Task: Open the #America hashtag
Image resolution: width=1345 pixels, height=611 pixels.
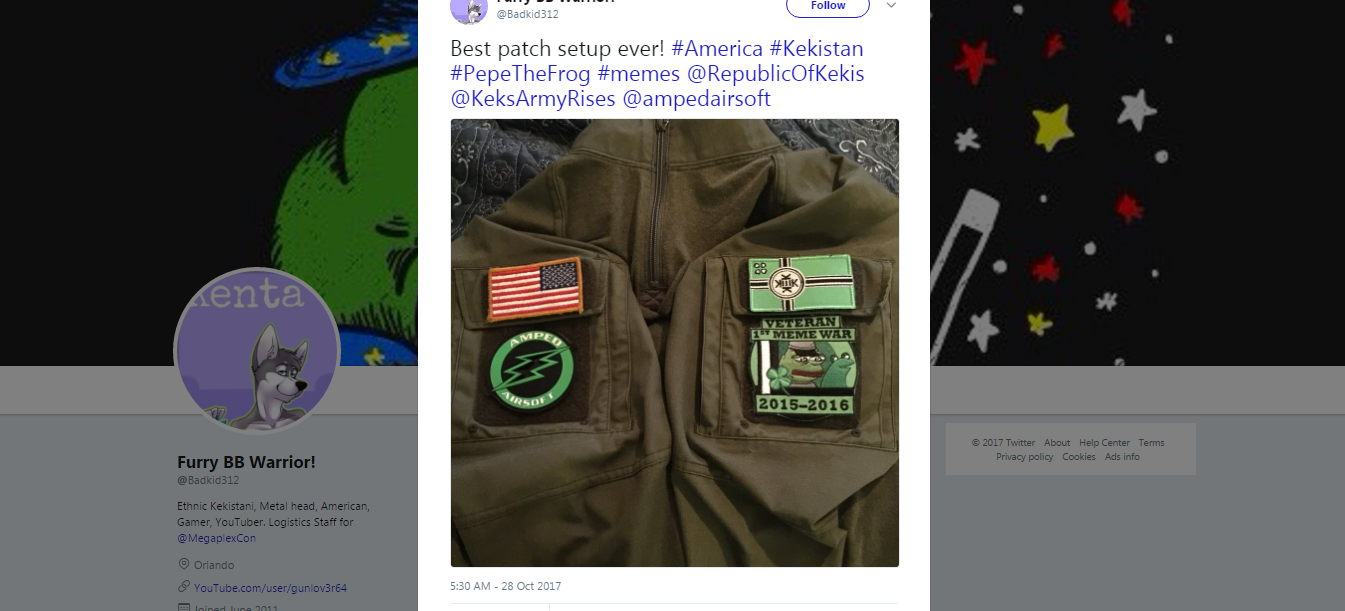Action: click(x=717, y=48)
